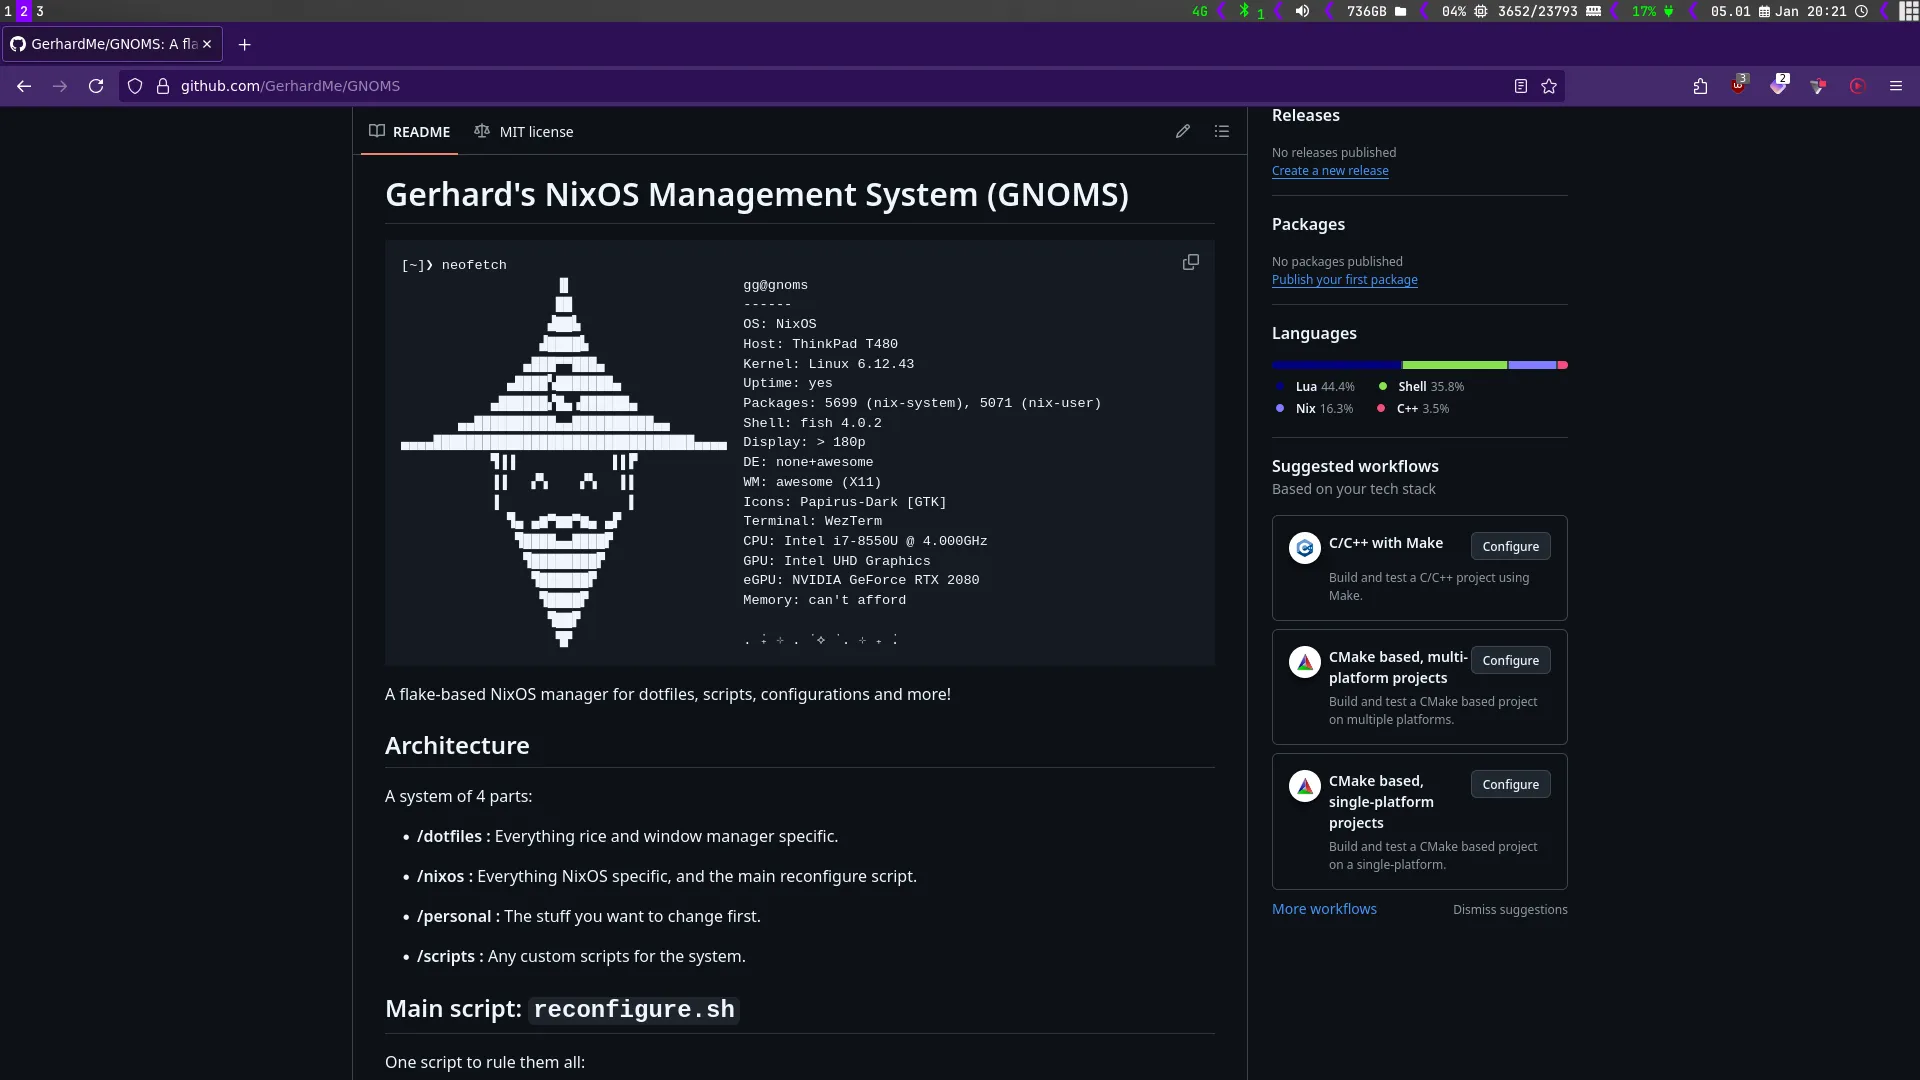Click the purple Nix segment of language bar
Image resolution: width=1920 pixels, height=1080 pixels.
tap(1532, 365)
